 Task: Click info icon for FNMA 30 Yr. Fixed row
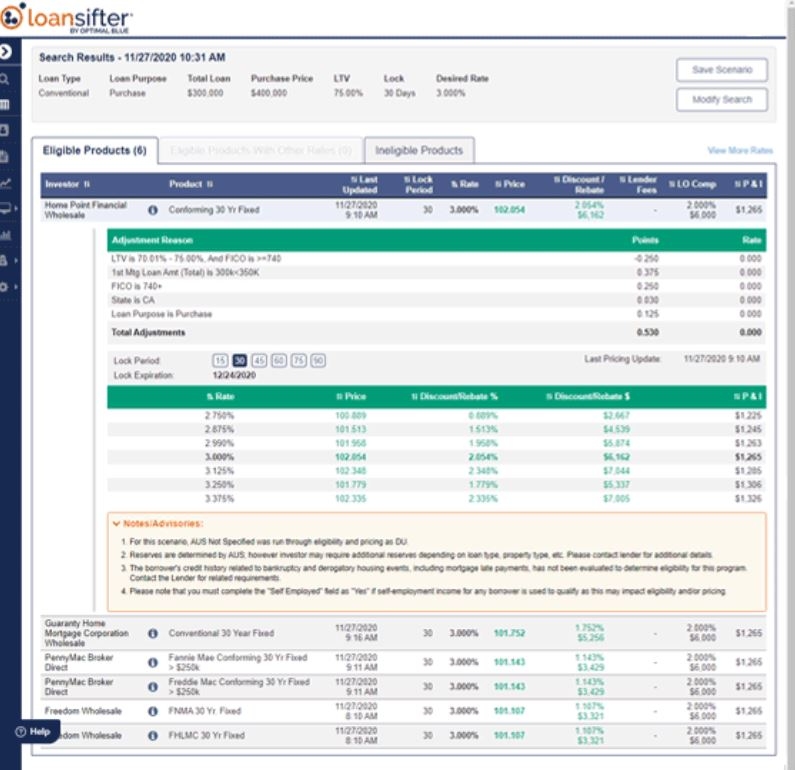[153, 711]
